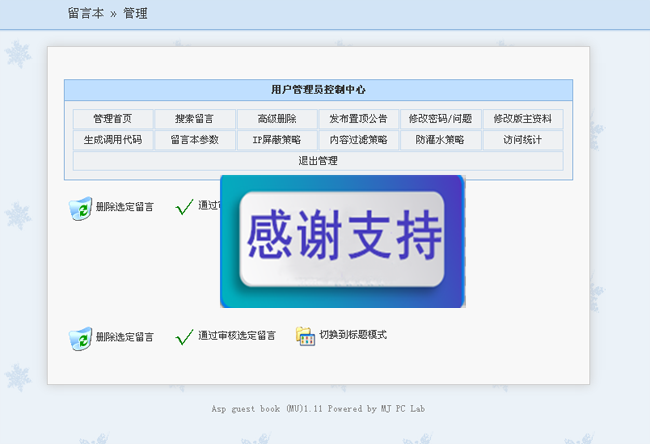Click the Asp guest book footer text

(x=318, y=409)
